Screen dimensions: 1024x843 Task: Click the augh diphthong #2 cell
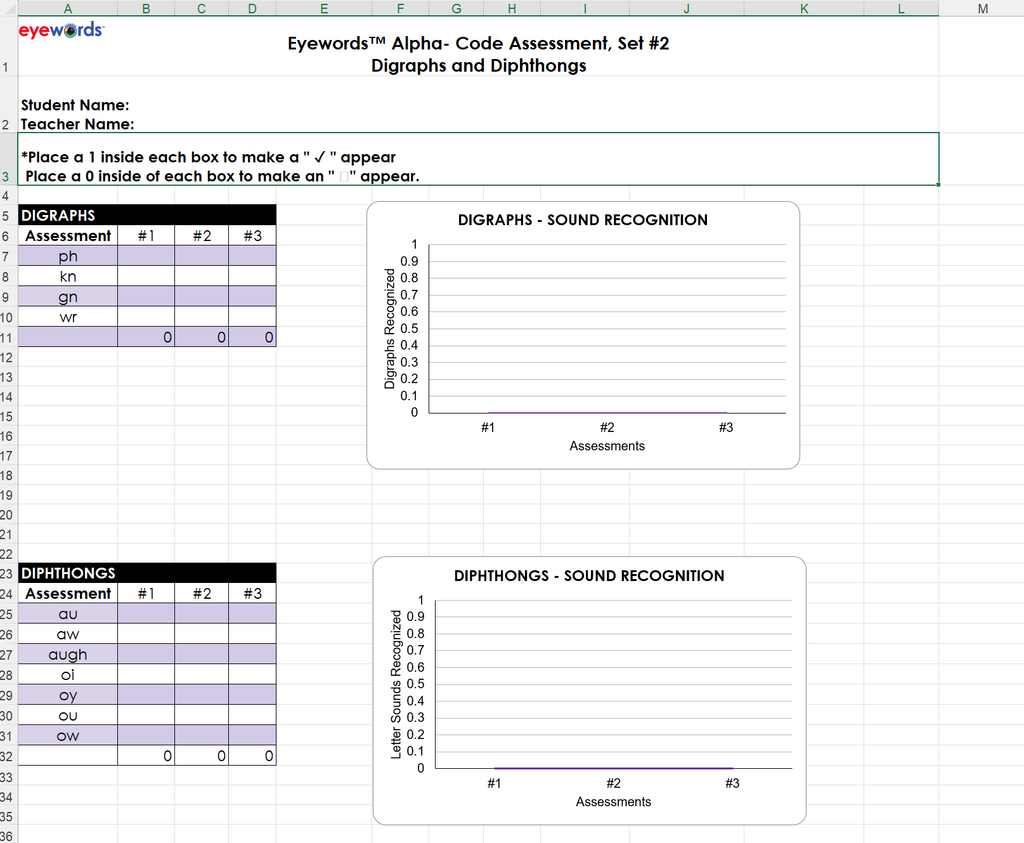tap(202, 654)
